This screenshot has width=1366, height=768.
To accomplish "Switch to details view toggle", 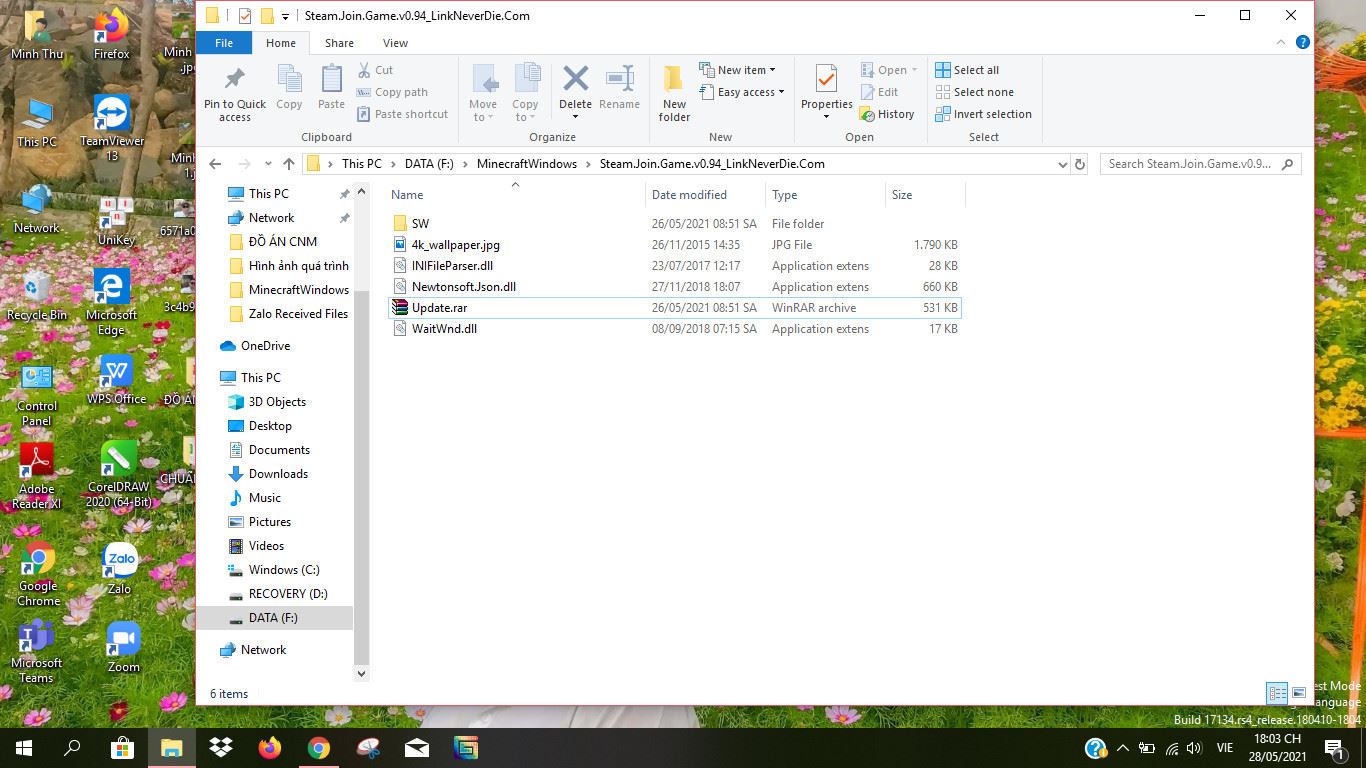I will (x=1277, y=693).
